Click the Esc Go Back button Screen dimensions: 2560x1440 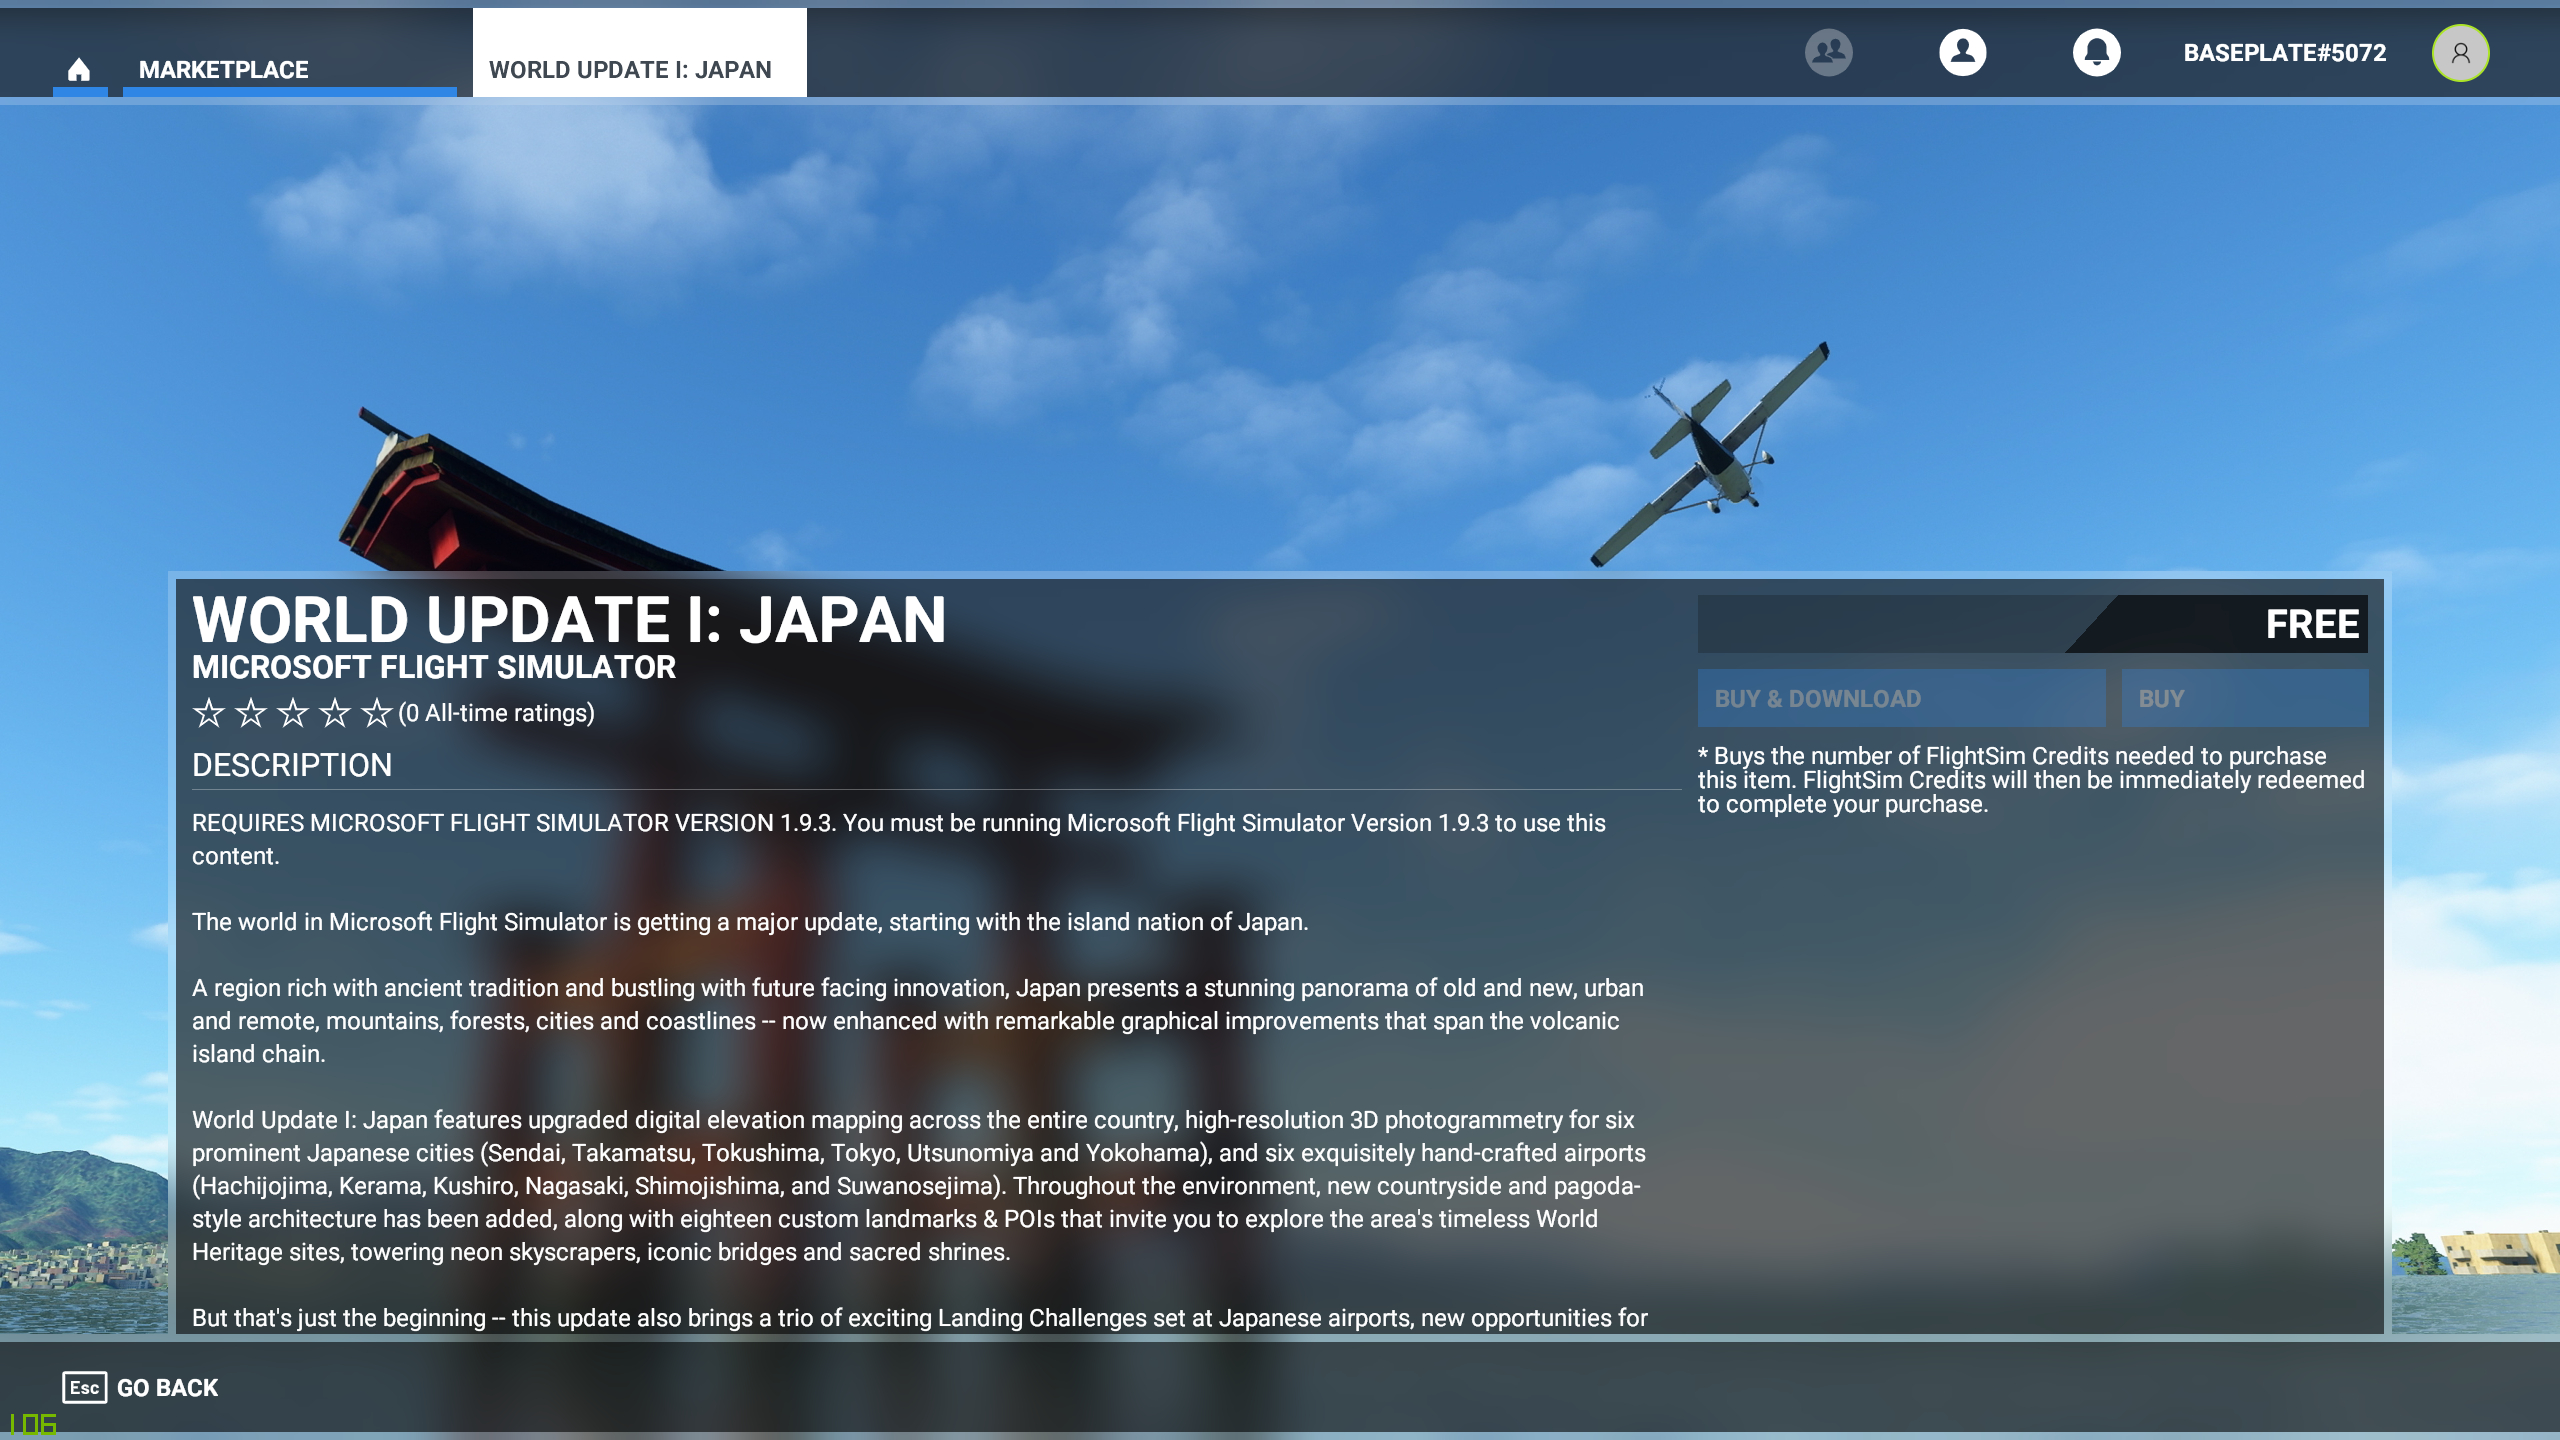(140, 1387)
